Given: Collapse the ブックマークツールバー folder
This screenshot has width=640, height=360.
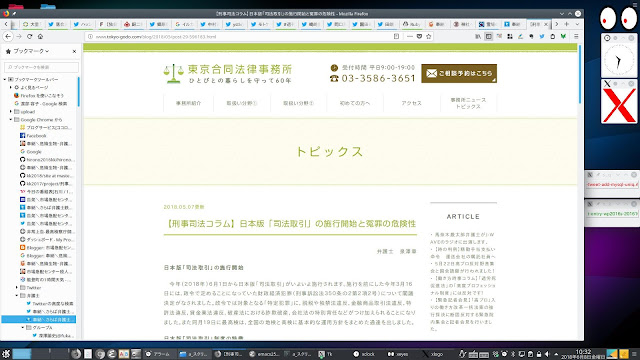Looking at the screenshot, I should (5, 79).
